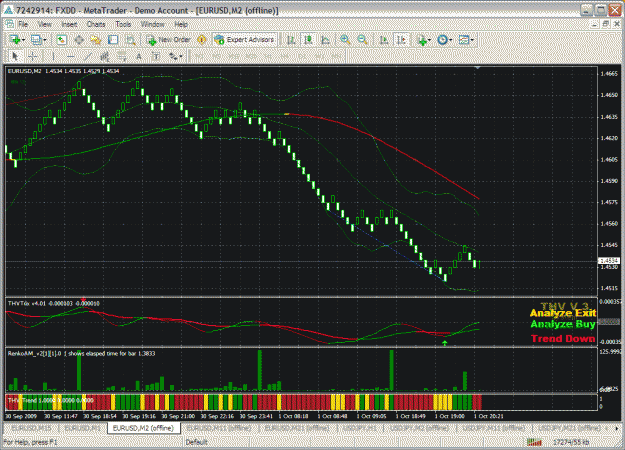
Task: Switch to the EURUSD,M21 (offline) tab
Action: 297,428
